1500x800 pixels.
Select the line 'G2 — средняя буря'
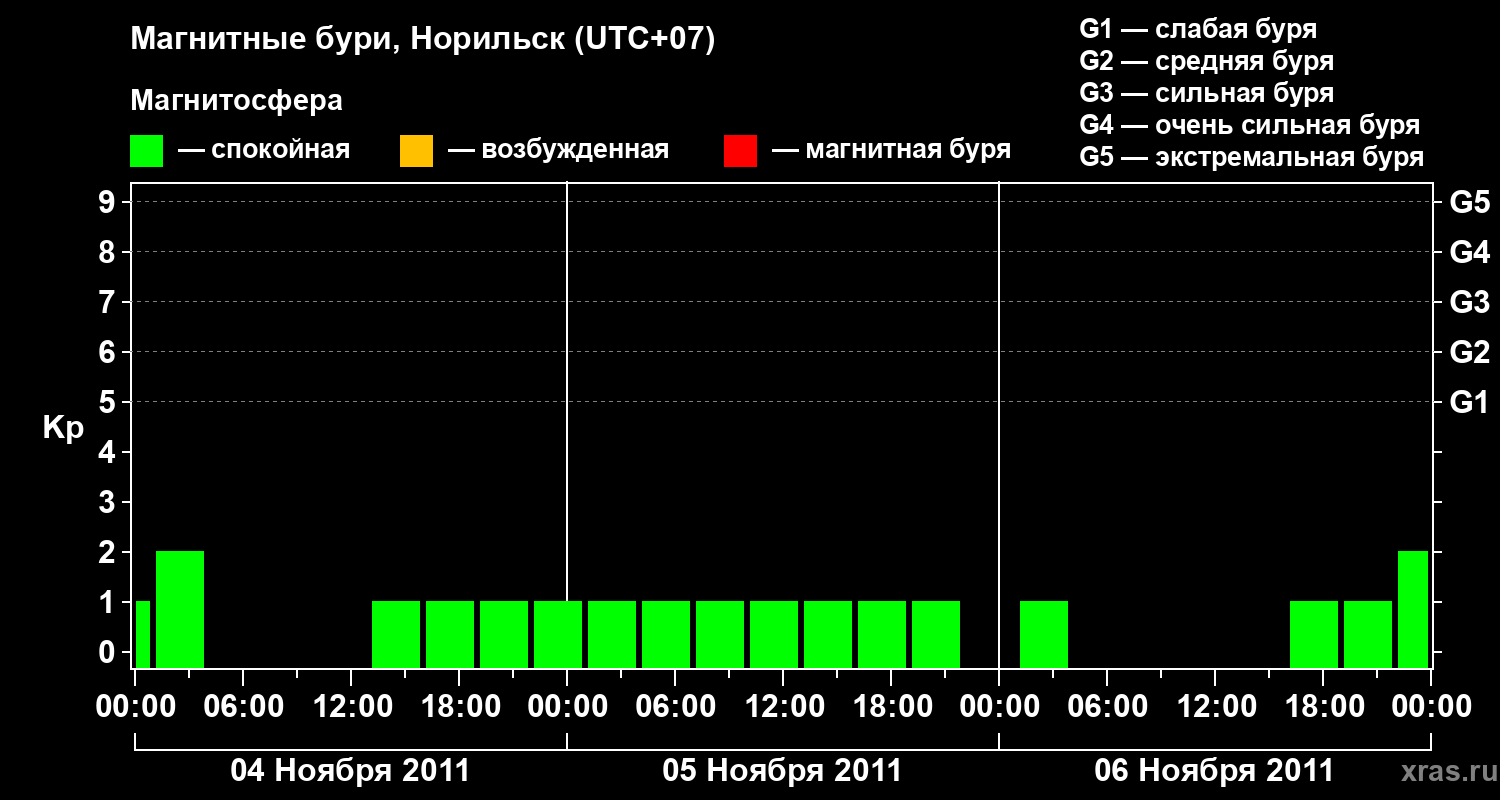pyautogui.click(x=1207, y=61)
